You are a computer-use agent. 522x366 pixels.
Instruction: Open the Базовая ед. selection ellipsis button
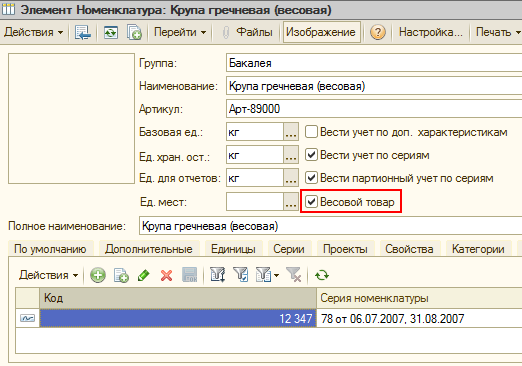[x=291, y=132]
